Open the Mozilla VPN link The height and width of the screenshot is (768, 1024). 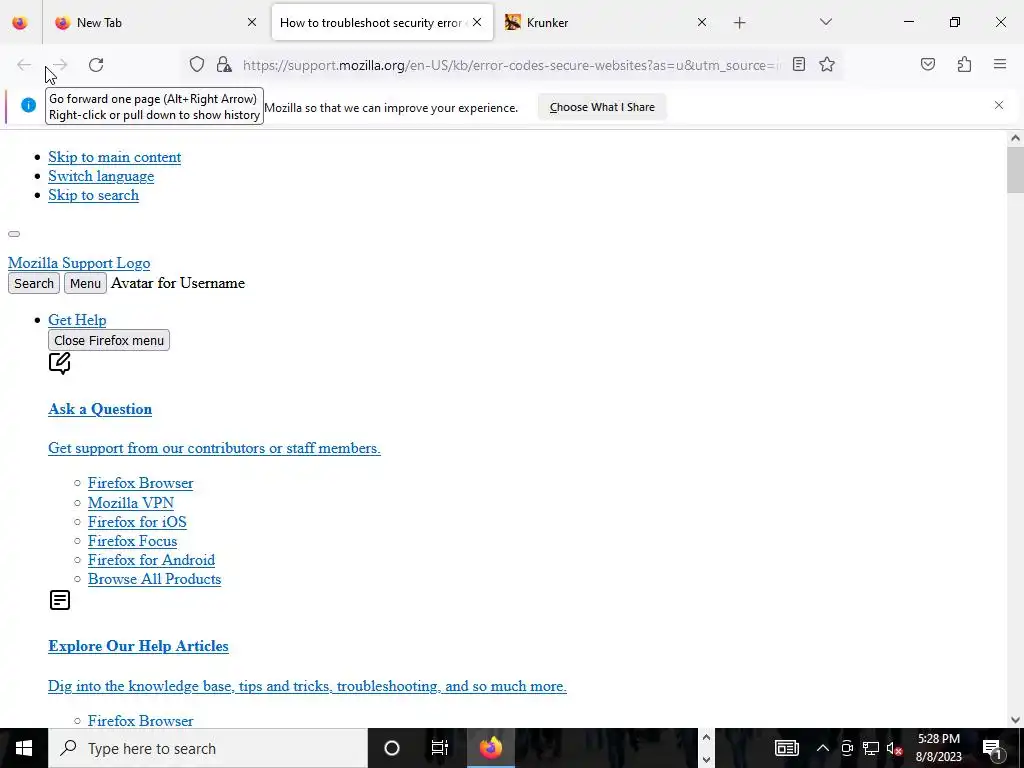point(131,503)
